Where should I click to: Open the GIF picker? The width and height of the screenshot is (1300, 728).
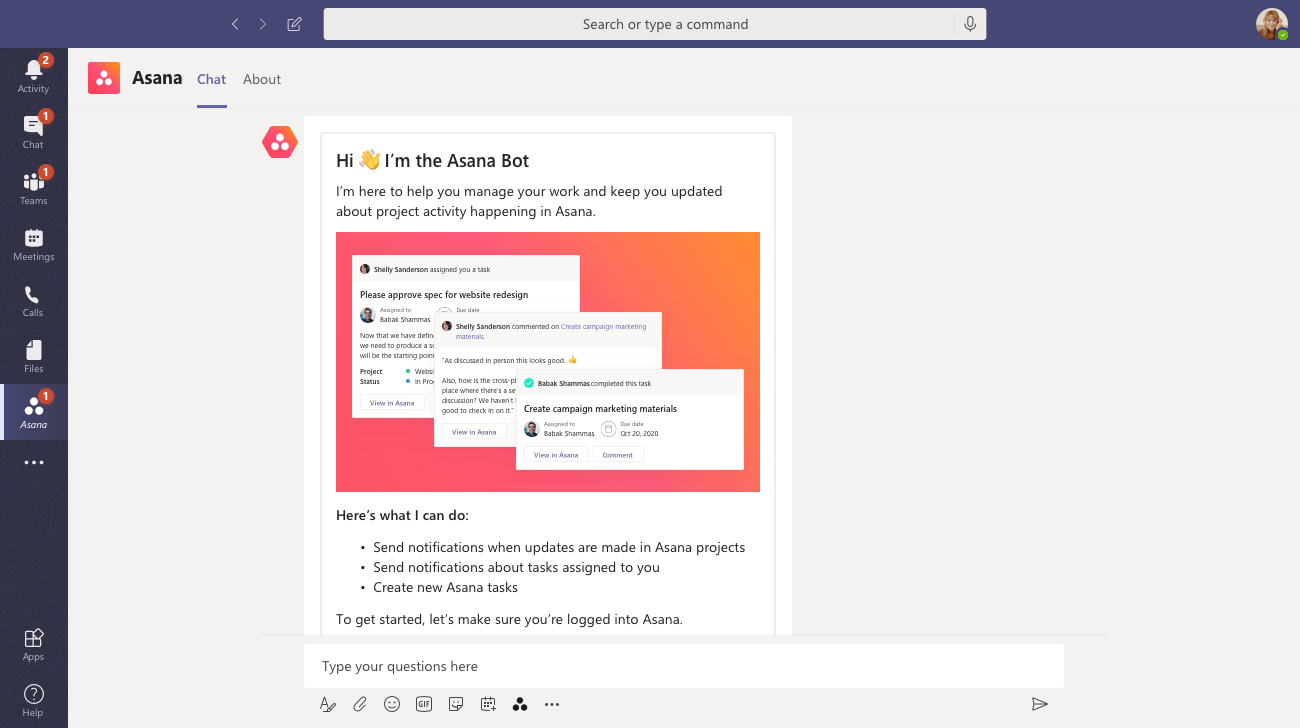(x=424, y=704)
